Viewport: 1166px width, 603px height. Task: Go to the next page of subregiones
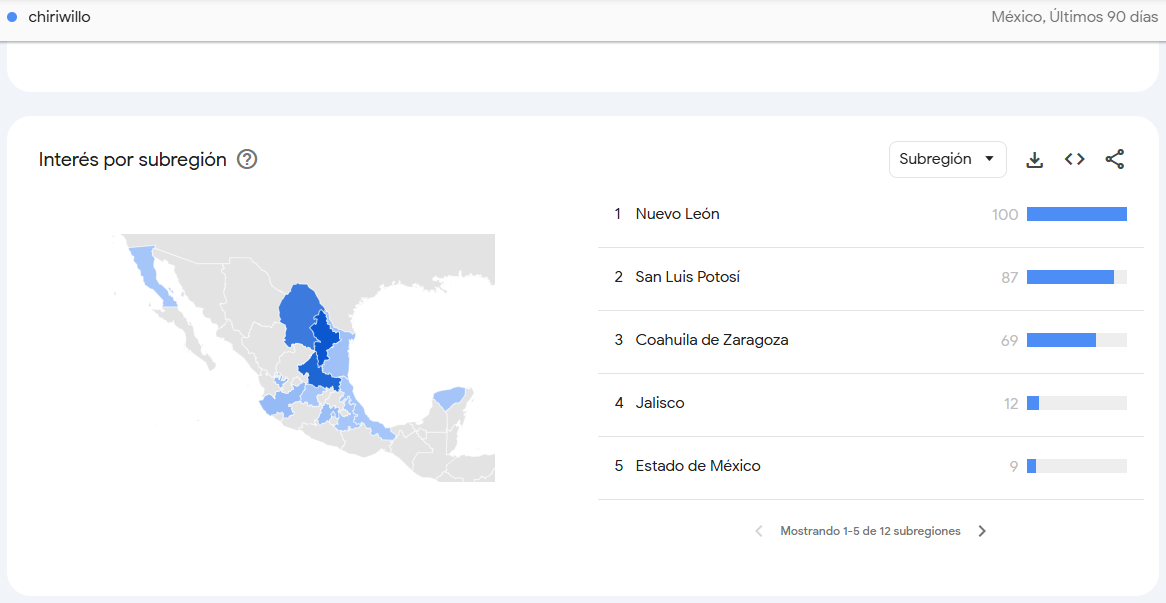(x=982, y=531)
